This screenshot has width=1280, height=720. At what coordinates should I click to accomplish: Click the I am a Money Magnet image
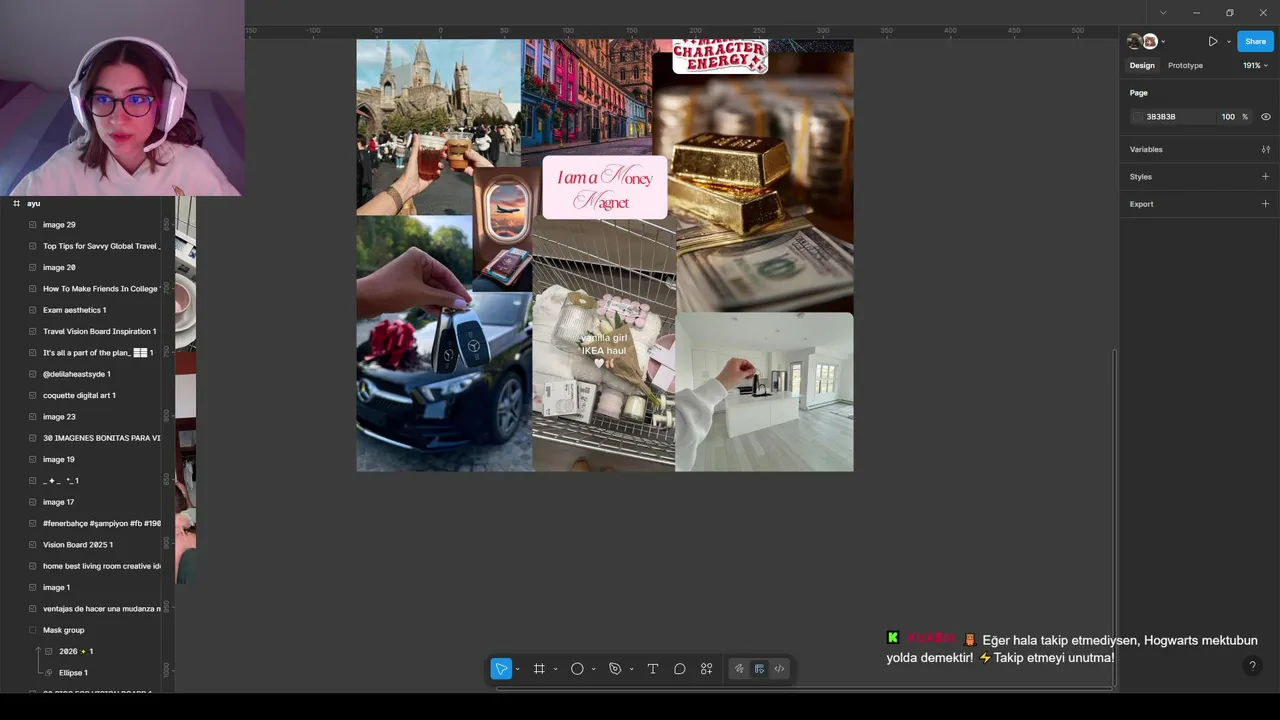(x=605, y=187)
